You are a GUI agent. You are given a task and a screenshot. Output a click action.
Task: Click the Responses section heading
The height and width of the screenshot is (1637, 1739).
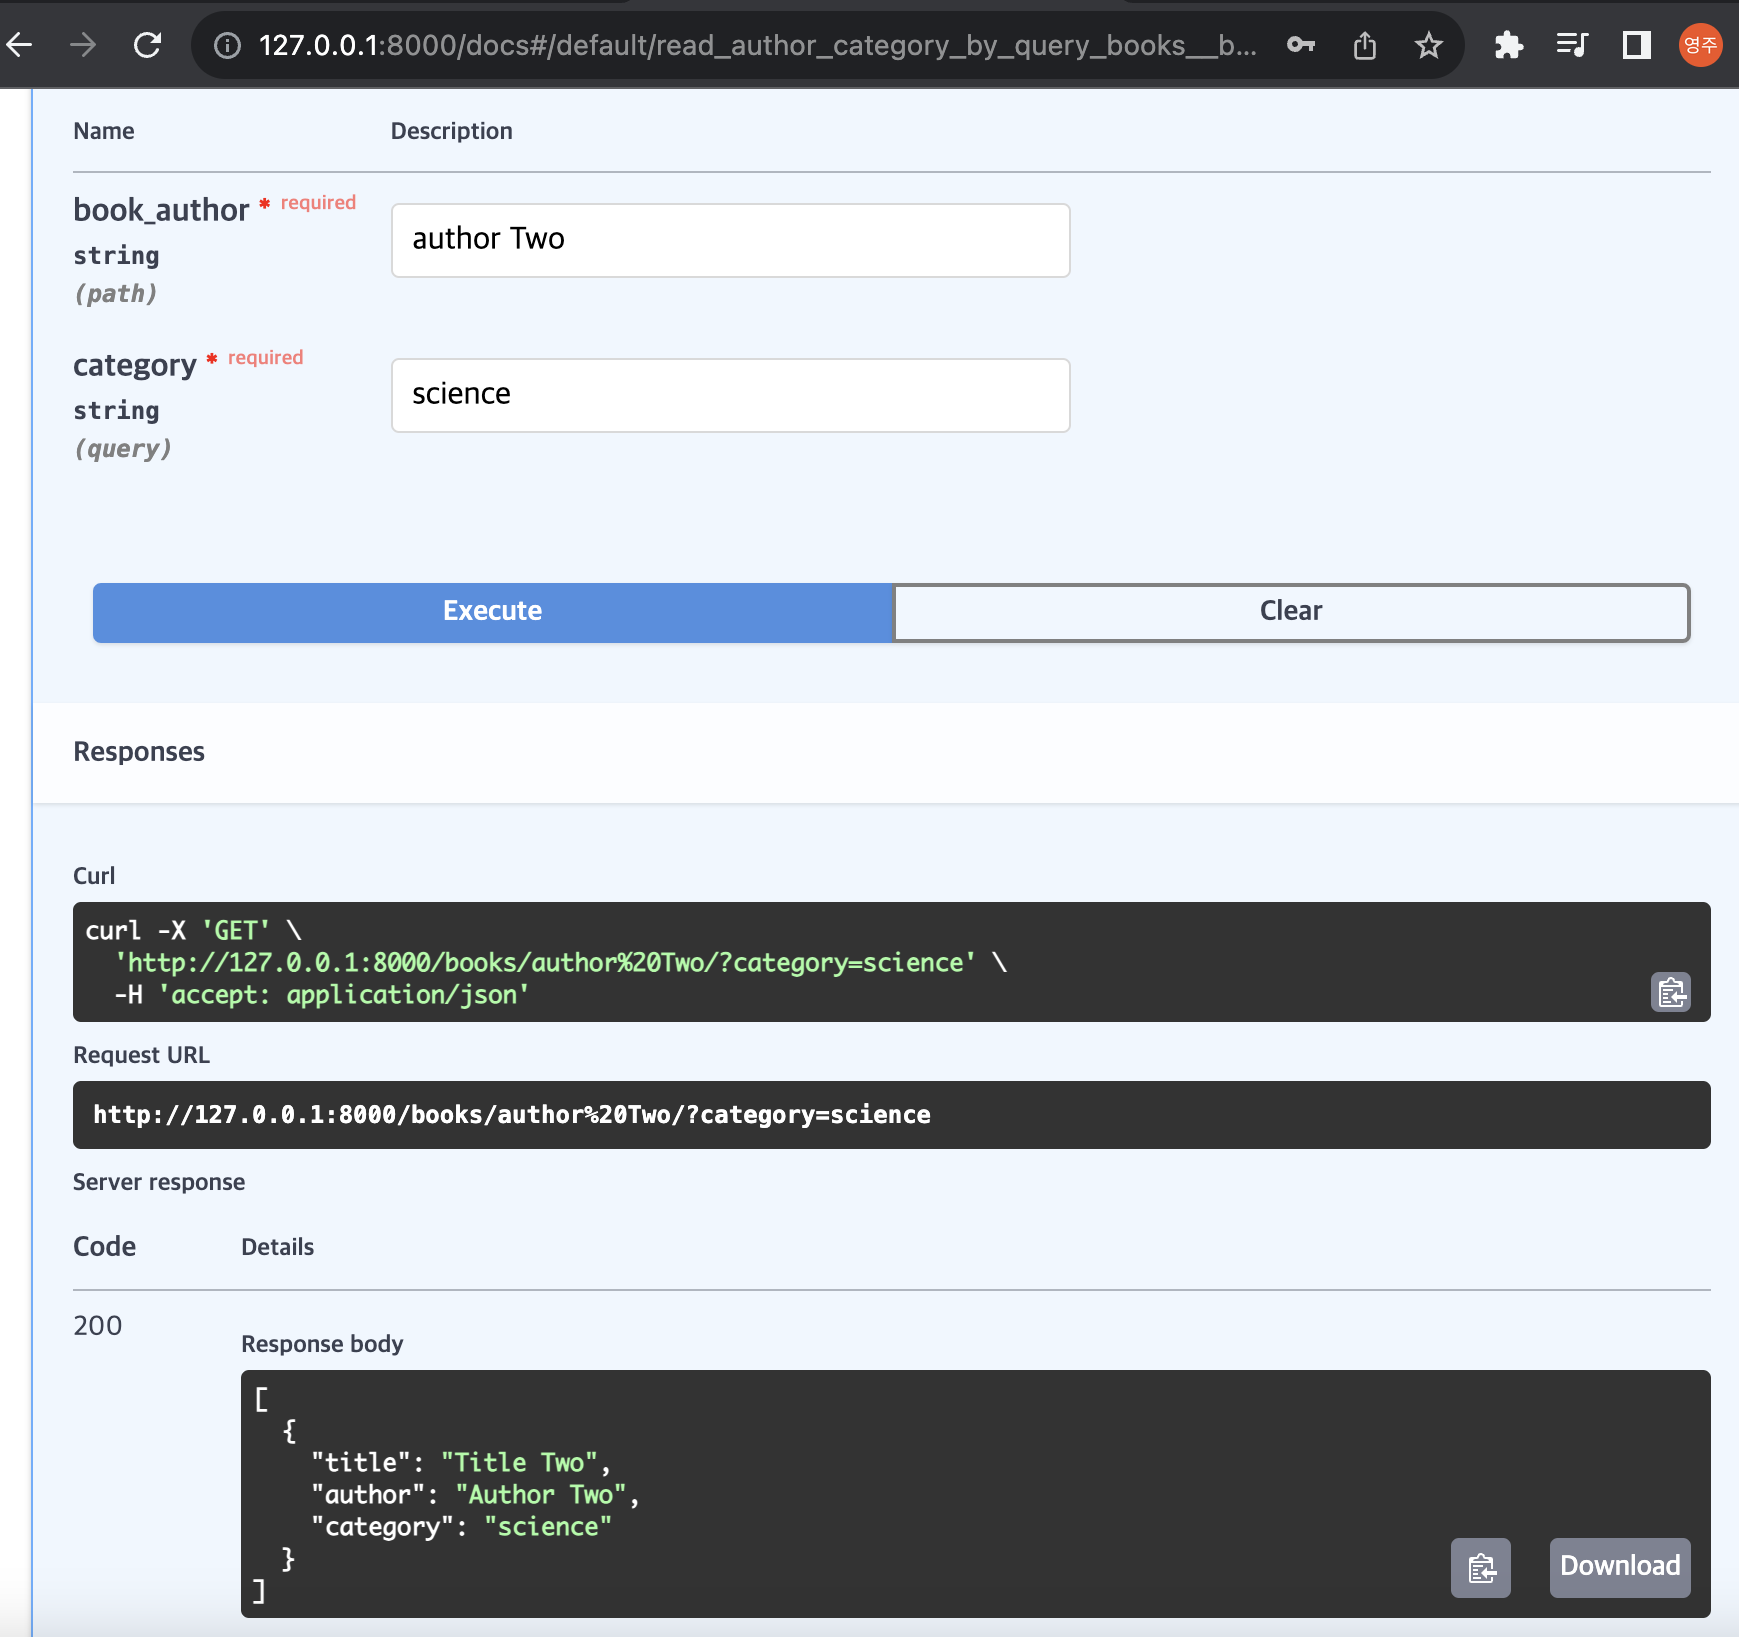(139, 752)
